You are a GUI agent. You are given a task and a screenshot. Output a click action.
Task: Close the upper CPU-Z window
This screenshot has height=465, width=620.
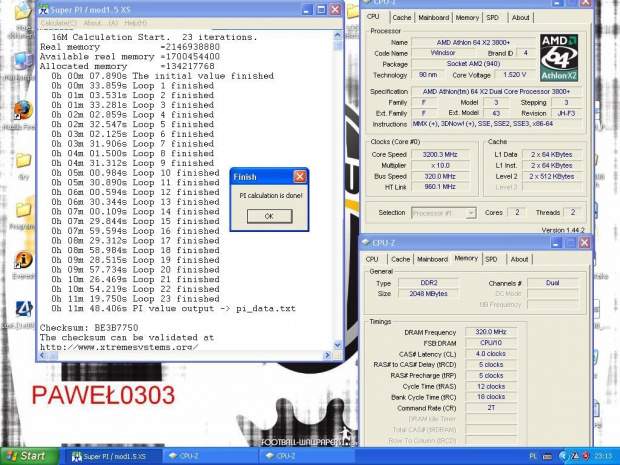585,3
